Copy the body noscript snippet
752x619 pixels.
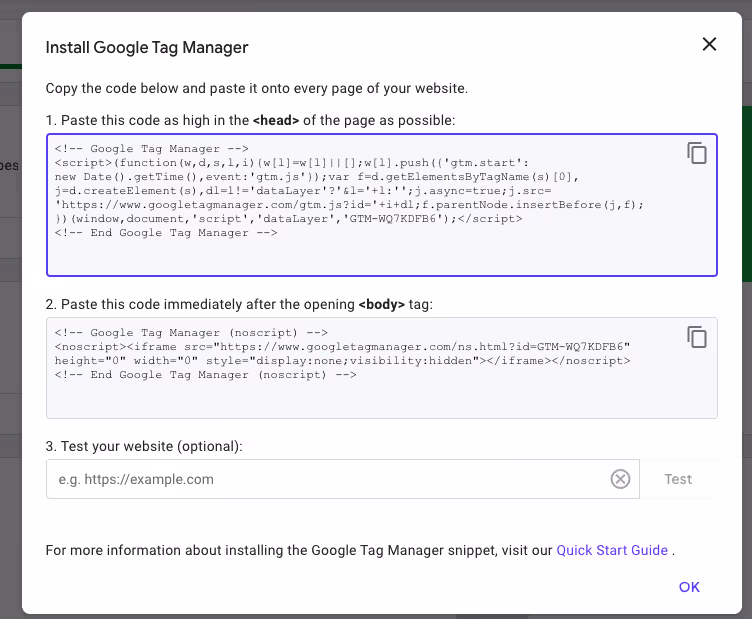pyautogui.click(x=697, y=337)
